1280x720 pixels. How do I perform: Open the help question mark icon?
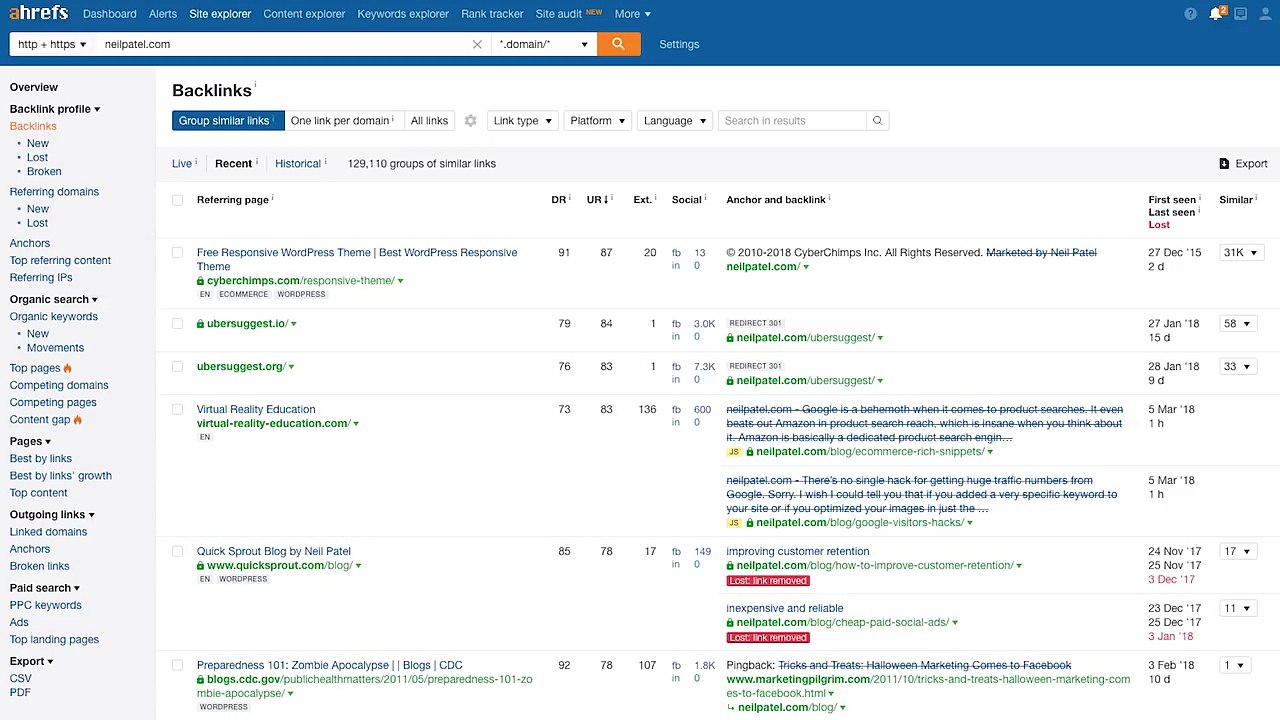click(1190, 14)
